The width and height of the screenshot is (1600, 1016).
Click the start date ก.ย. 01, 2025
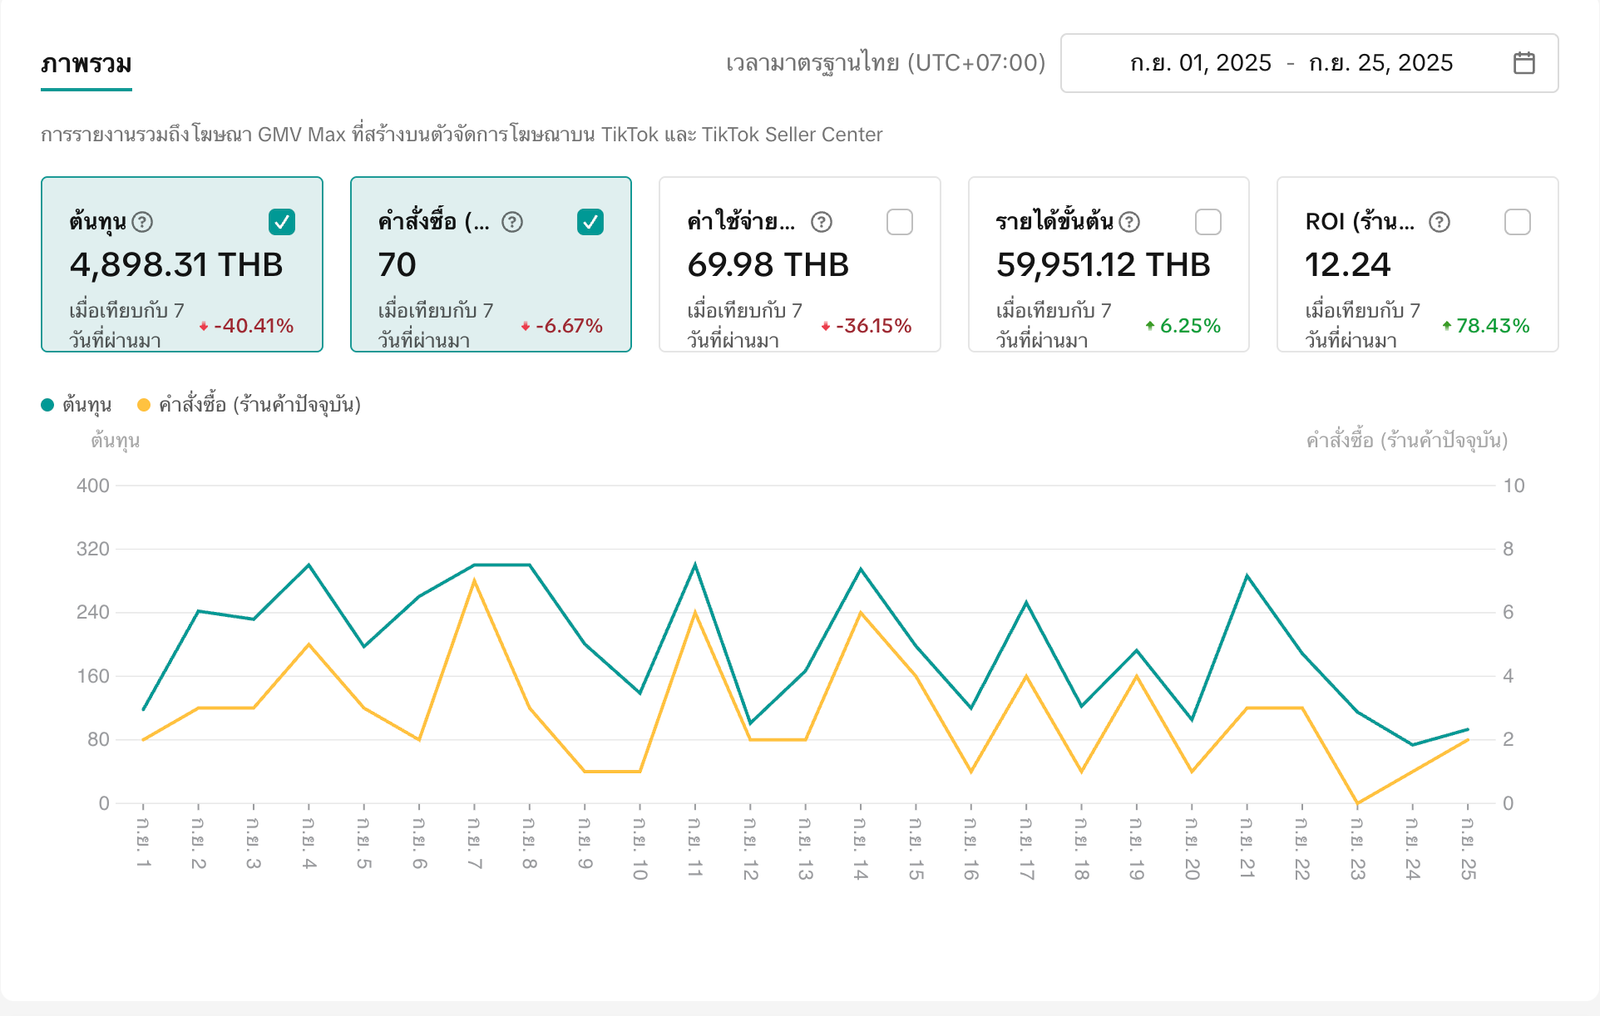[1200, 63]
